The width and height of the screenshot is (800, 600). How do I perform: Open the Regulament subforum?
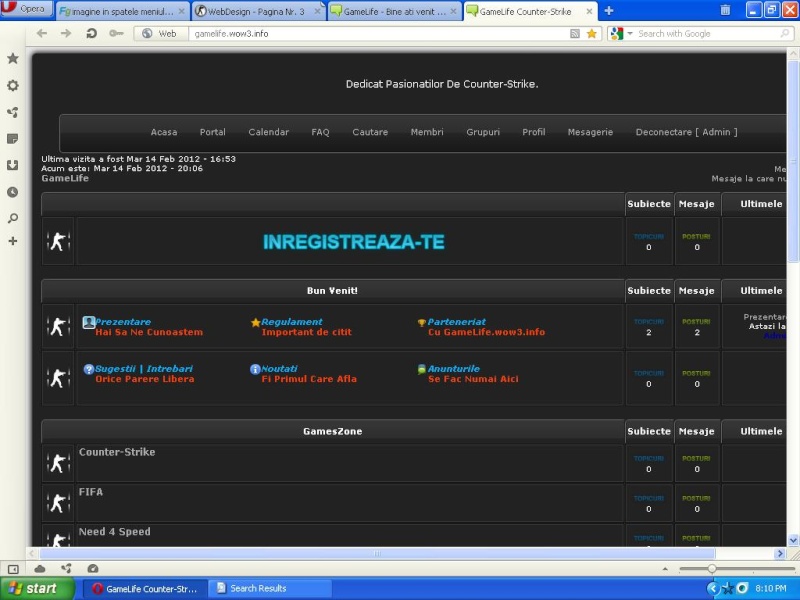click(x=292, y=322)
